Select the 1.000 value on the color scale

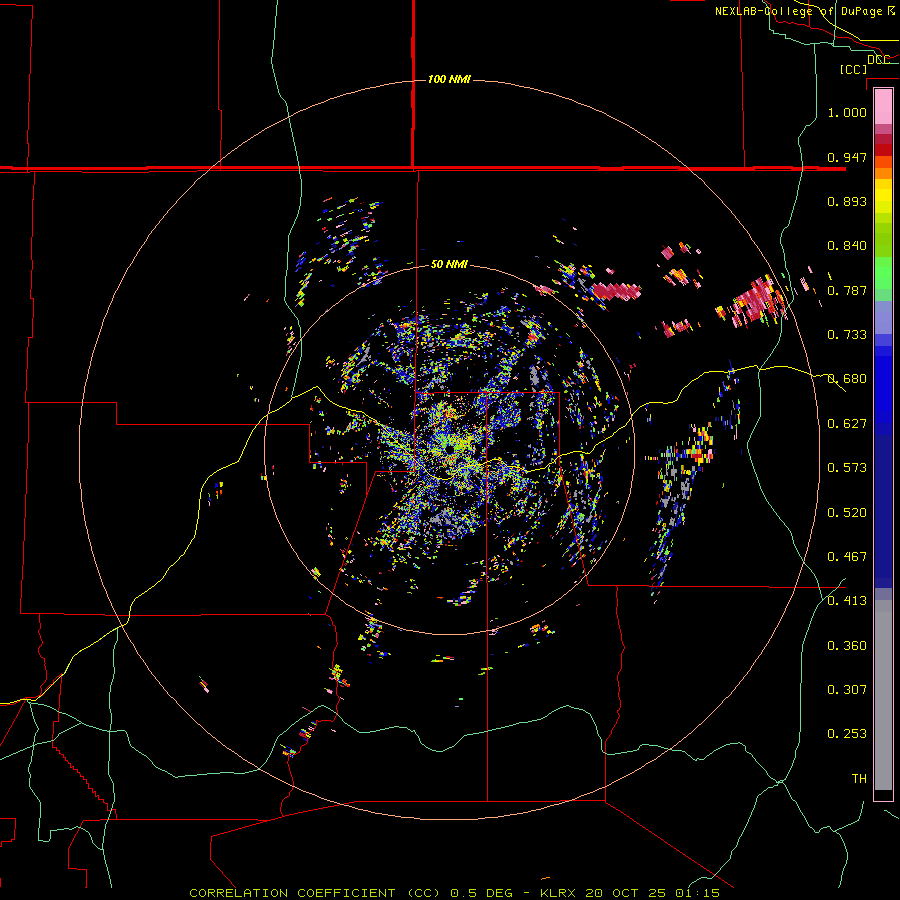pos(847,112)
